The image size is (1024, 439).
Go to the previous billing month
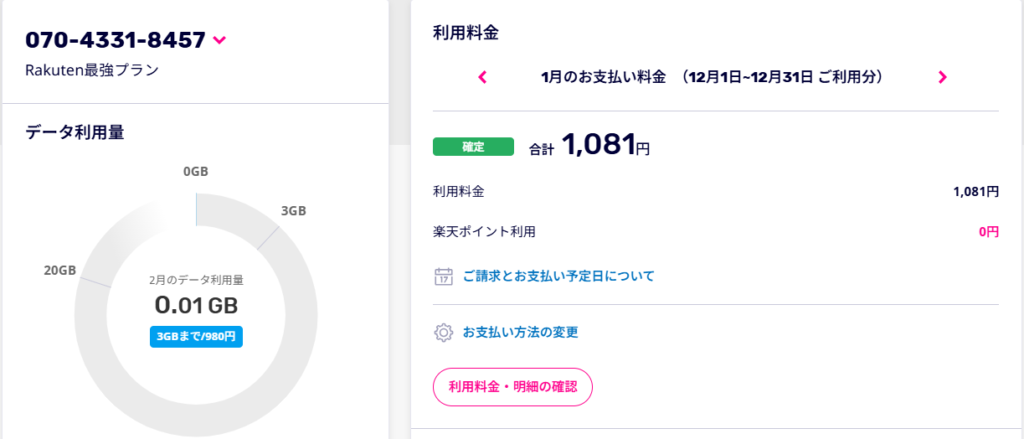point(483,77)
